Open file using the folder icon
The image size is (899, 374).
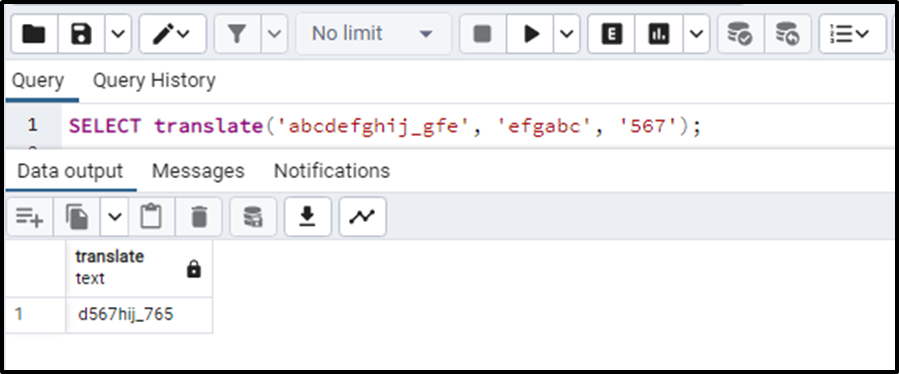[x=34, y=34]
